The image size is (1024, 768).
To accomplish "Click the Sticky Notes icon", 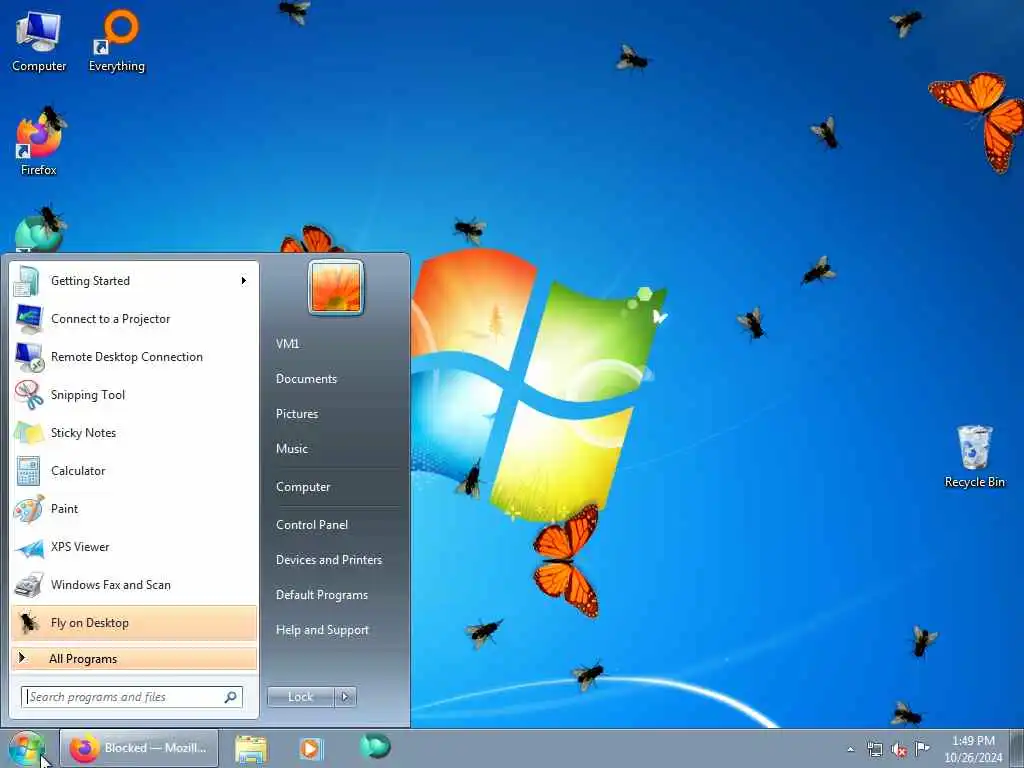I will pyautogui.click(x=29, y=432).
